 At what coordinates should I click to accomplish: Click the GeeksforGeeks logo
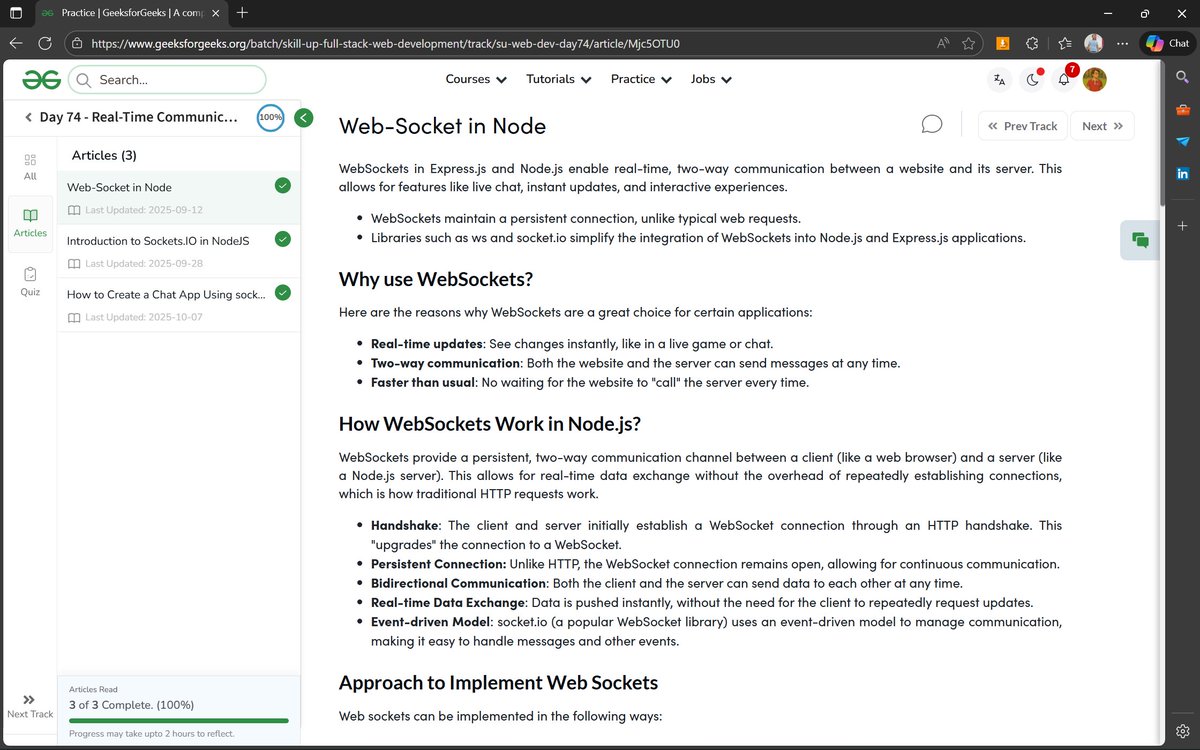[41, 79]
